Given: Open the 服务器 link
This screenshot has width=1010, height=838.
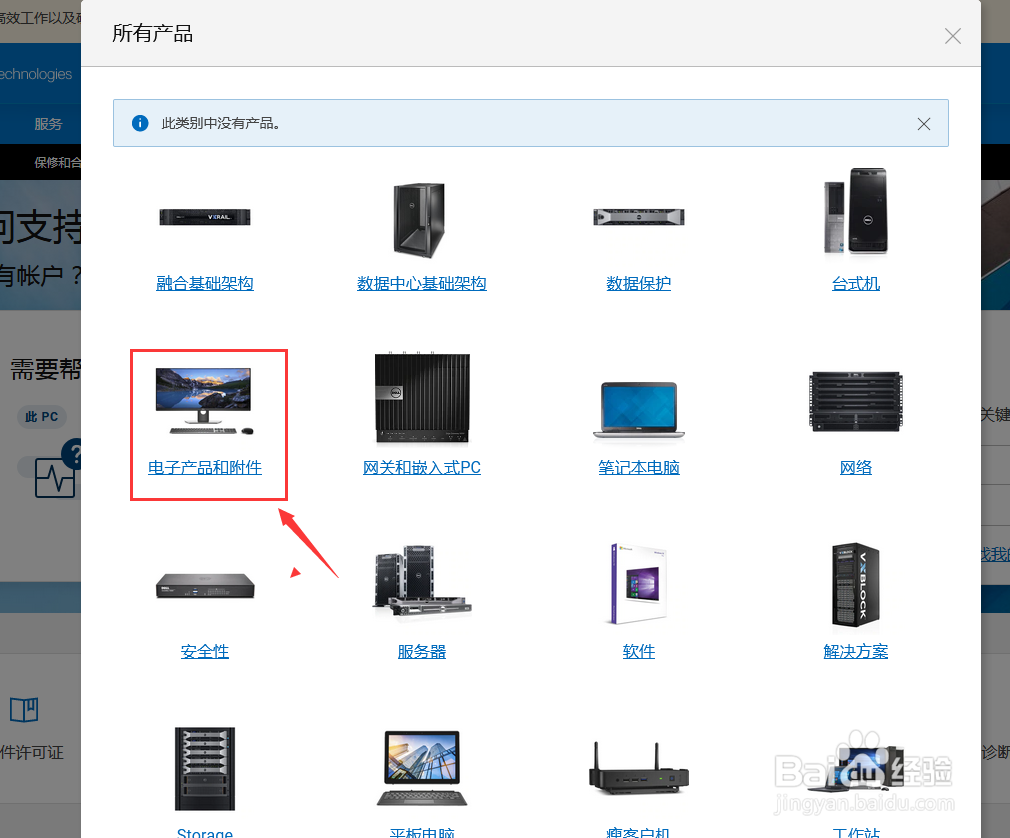Looking at the screenshot, I should [422, 651].
